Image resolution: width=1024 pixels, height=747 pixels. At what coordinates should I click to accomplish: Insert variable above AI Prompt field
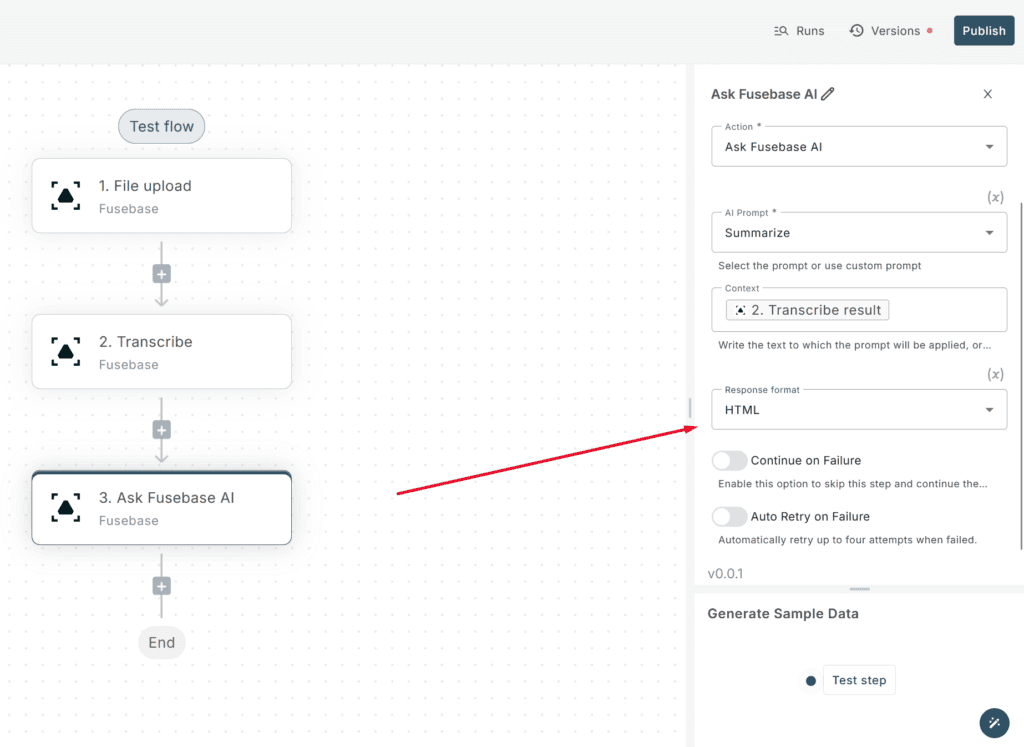point(995,197)
